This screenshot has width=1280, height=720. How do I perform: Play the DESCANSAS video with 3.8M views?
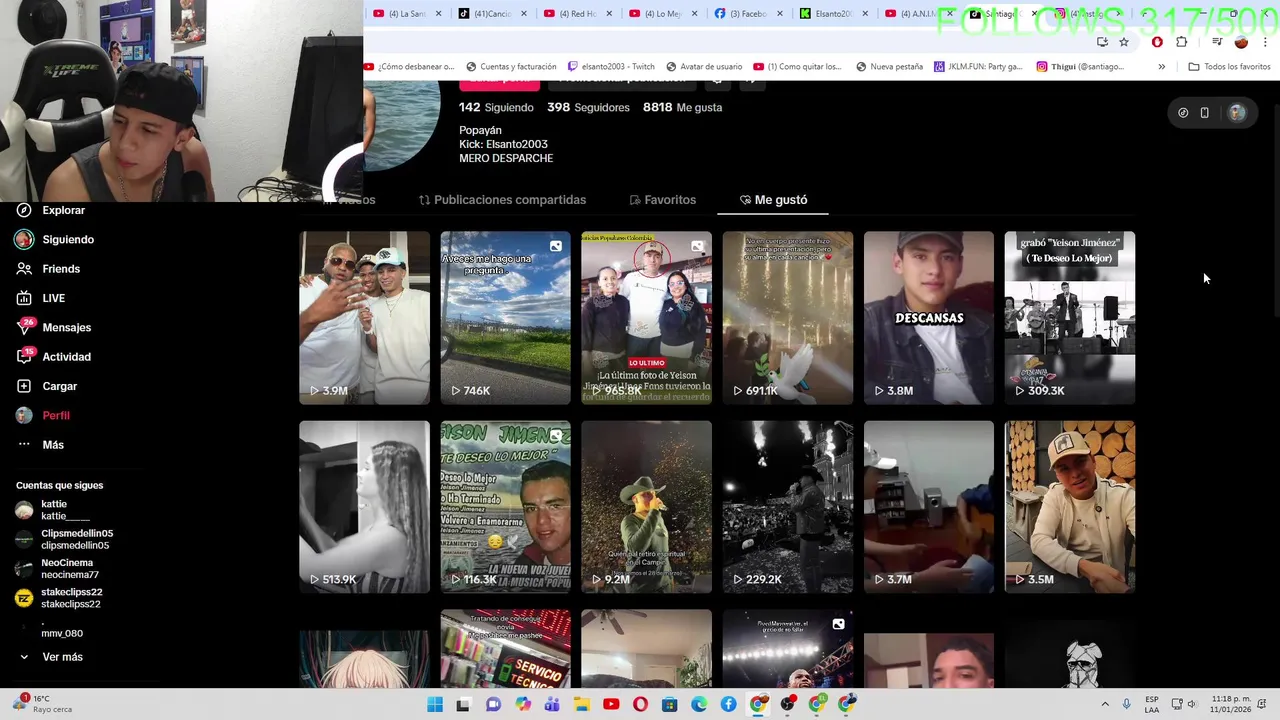[929, 318]
